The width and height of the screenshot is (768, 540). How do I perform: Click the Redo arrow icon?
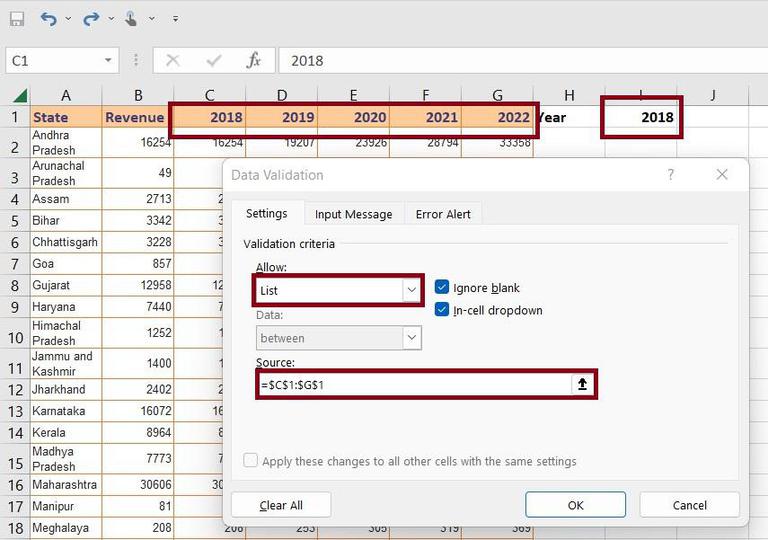pos(91,19)
